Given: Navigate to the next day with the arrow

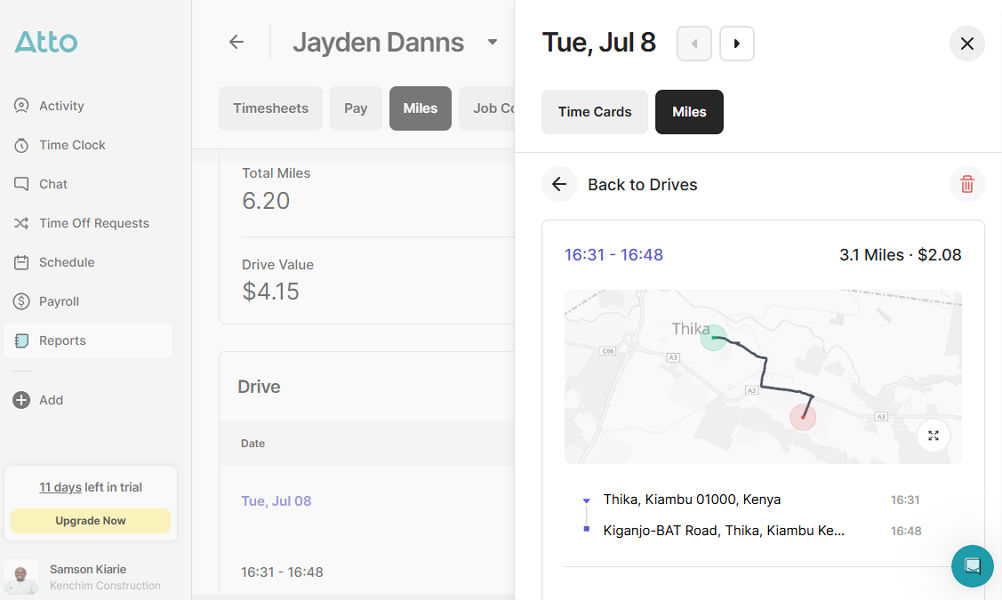Looking at the screenshot, I should tap(736, 43).
